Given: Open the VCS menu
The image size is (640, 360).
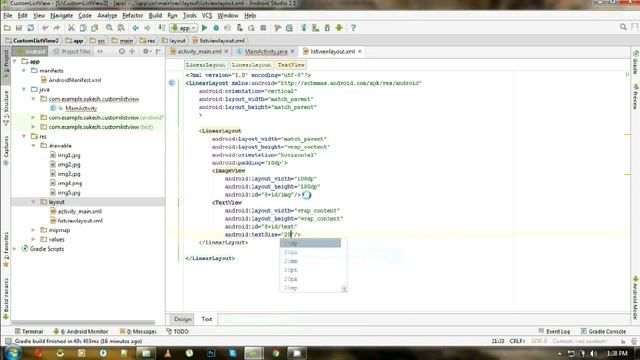Looking at the screenshot, I should click(207, 16).
